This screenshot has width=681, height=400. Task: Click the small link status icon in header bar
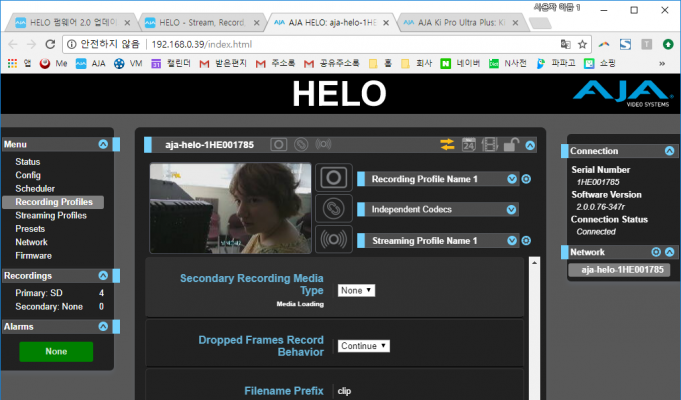click(x=301, y=144)
